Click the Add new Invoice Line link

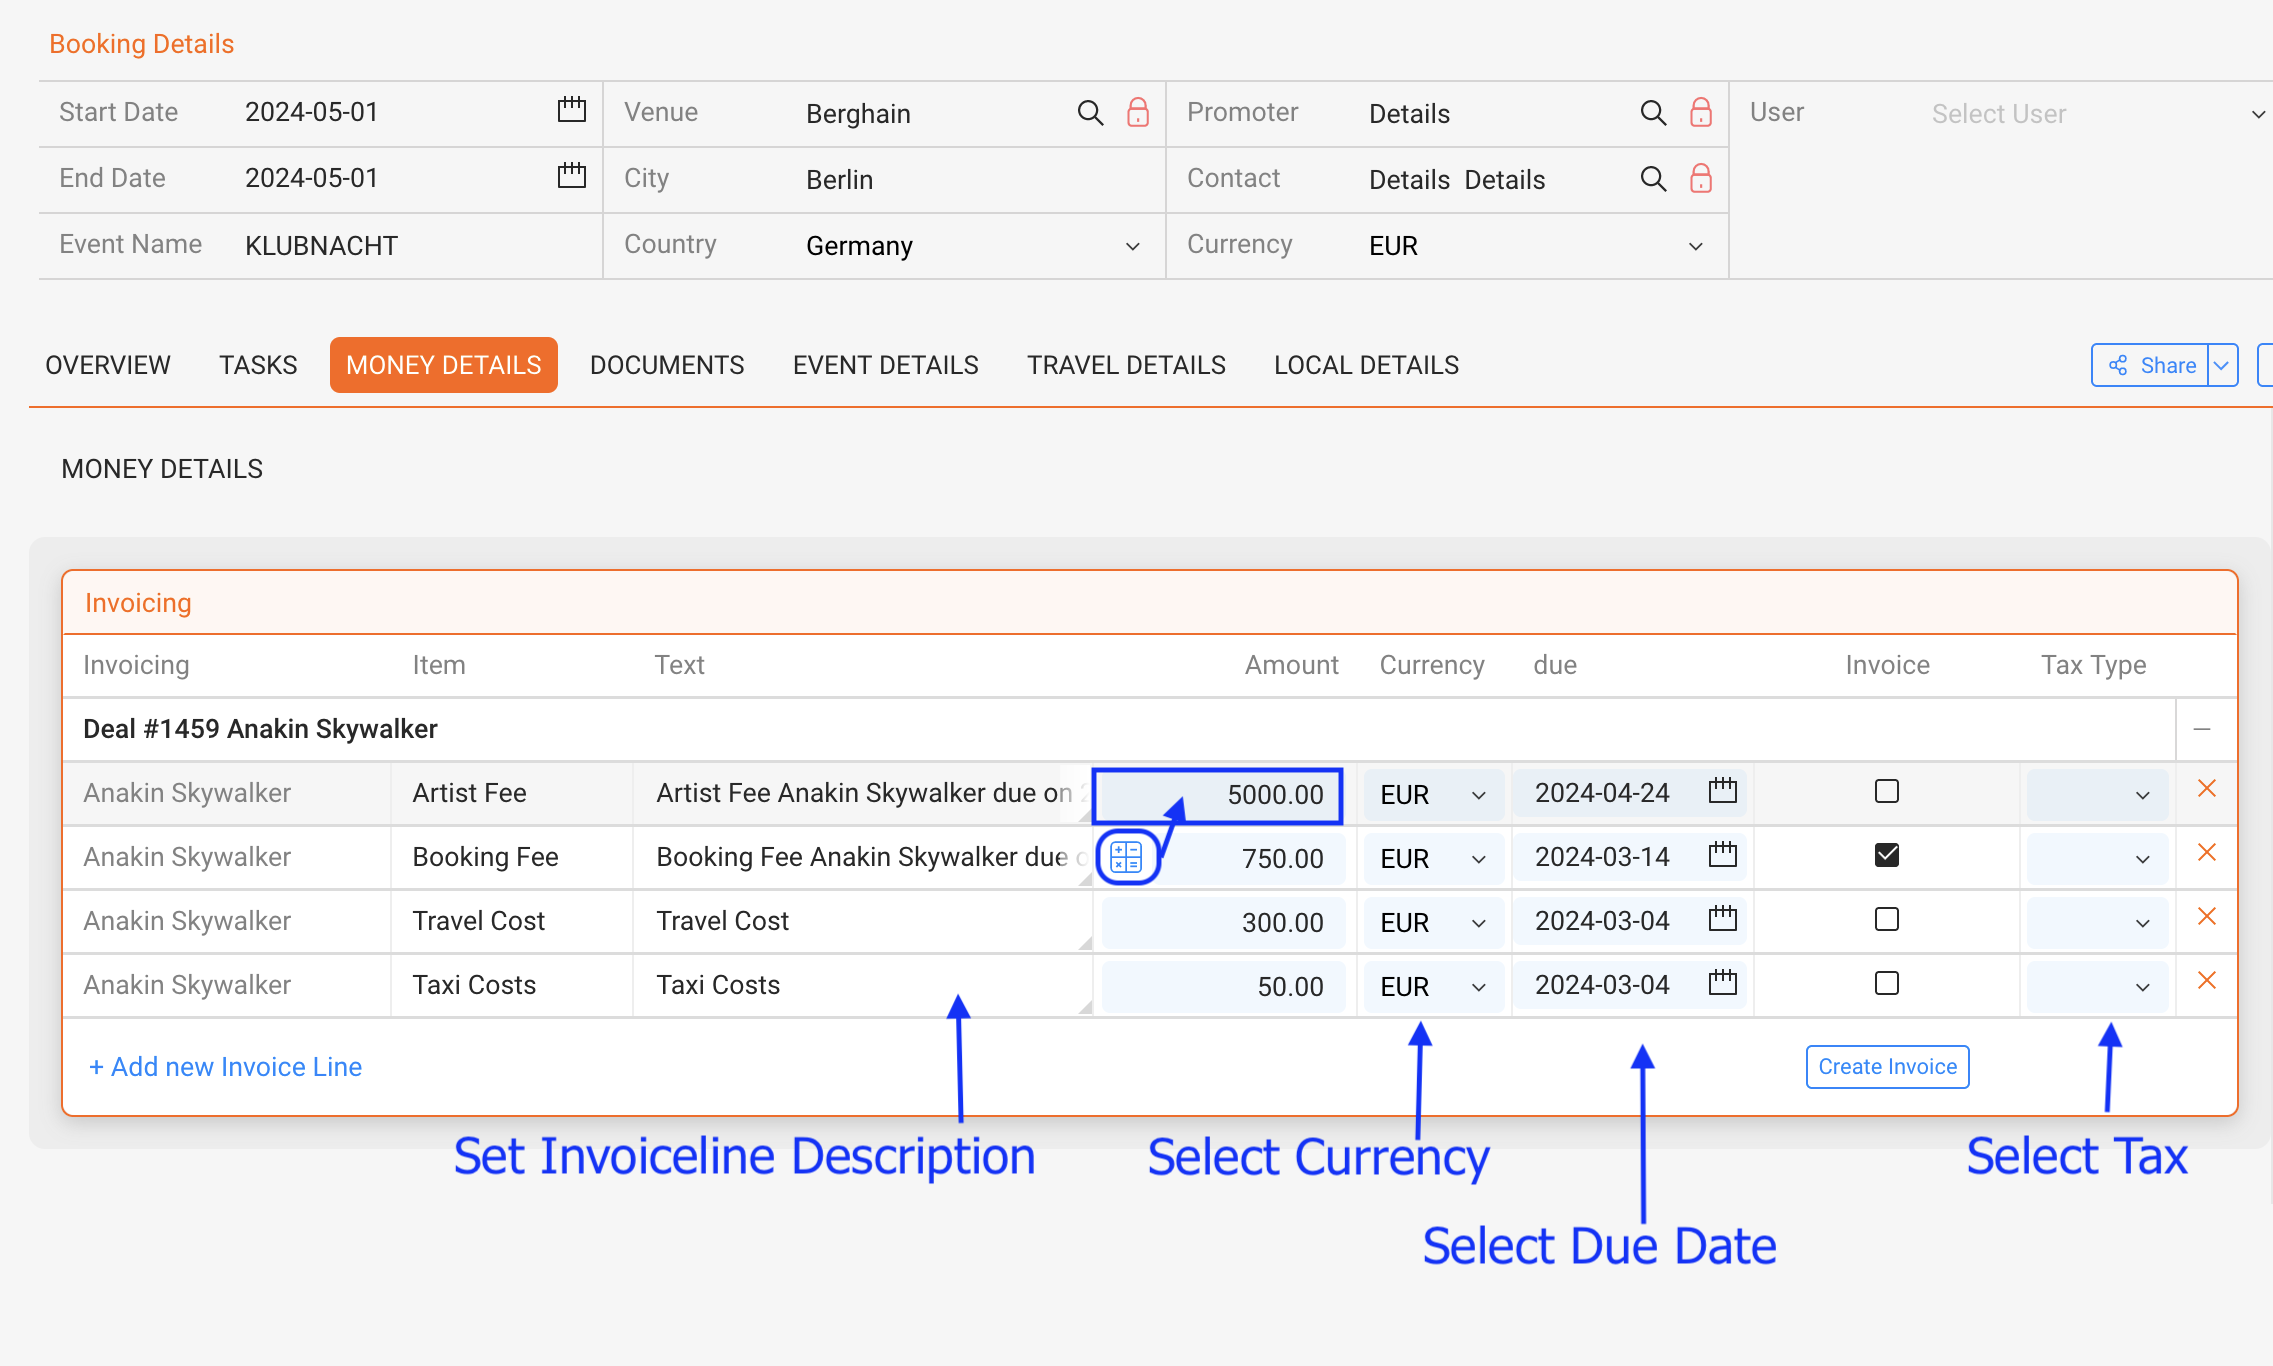coord(224,1066)
